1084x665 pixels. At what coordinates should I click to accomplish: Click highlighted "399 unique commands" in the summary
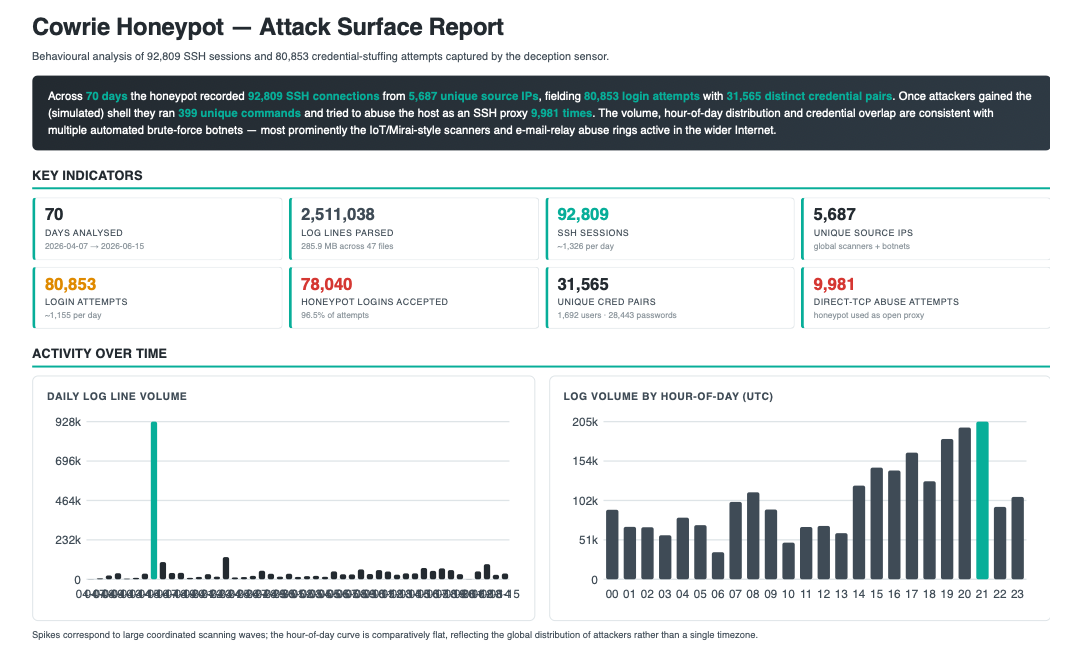239,113
